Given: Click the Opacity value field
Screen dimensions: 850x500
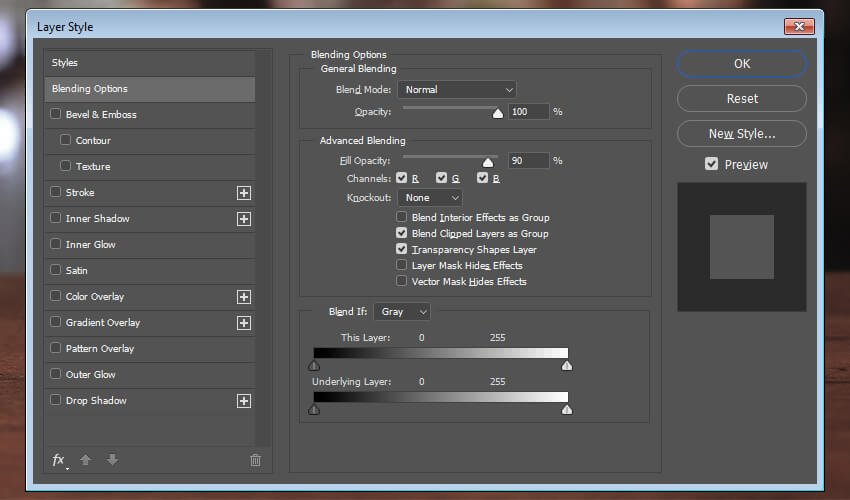Looking at the screenshot, I should click(529, 112).
